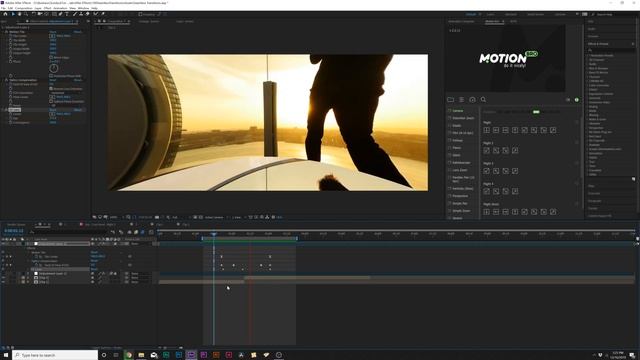Select the Clone Stamp tool

[81, 14]
